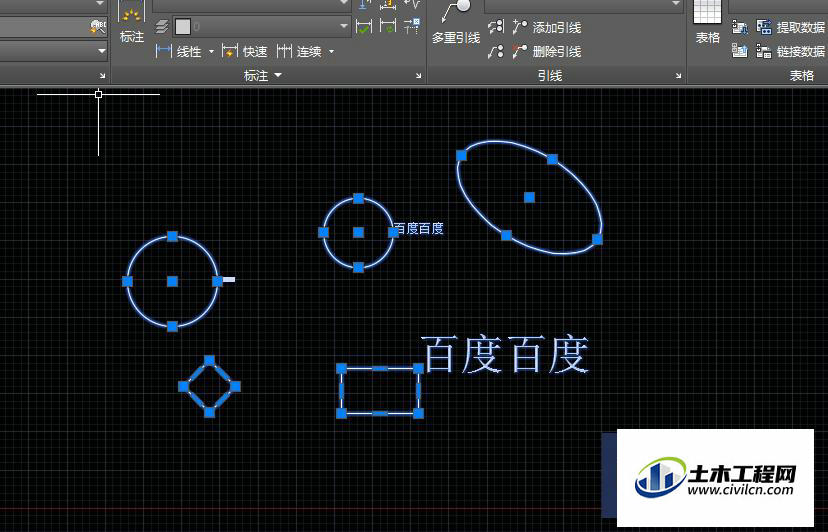Click the reassociate dimension icon

click(x=388, y=26)
